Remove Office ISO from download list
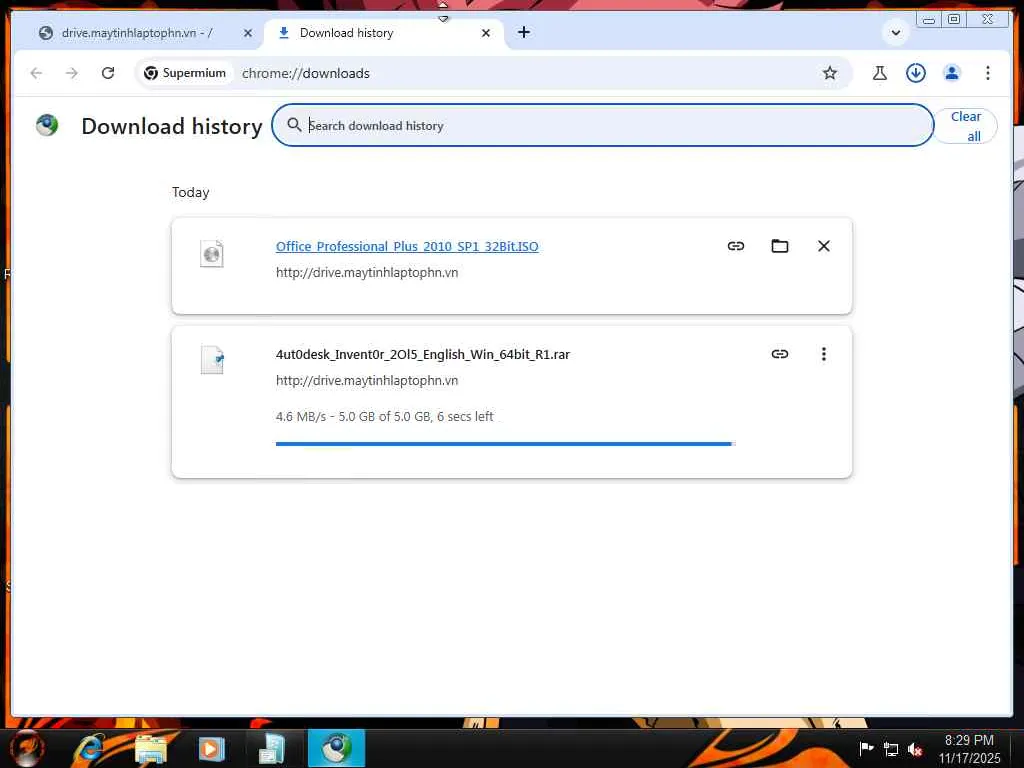 (824, 246)
